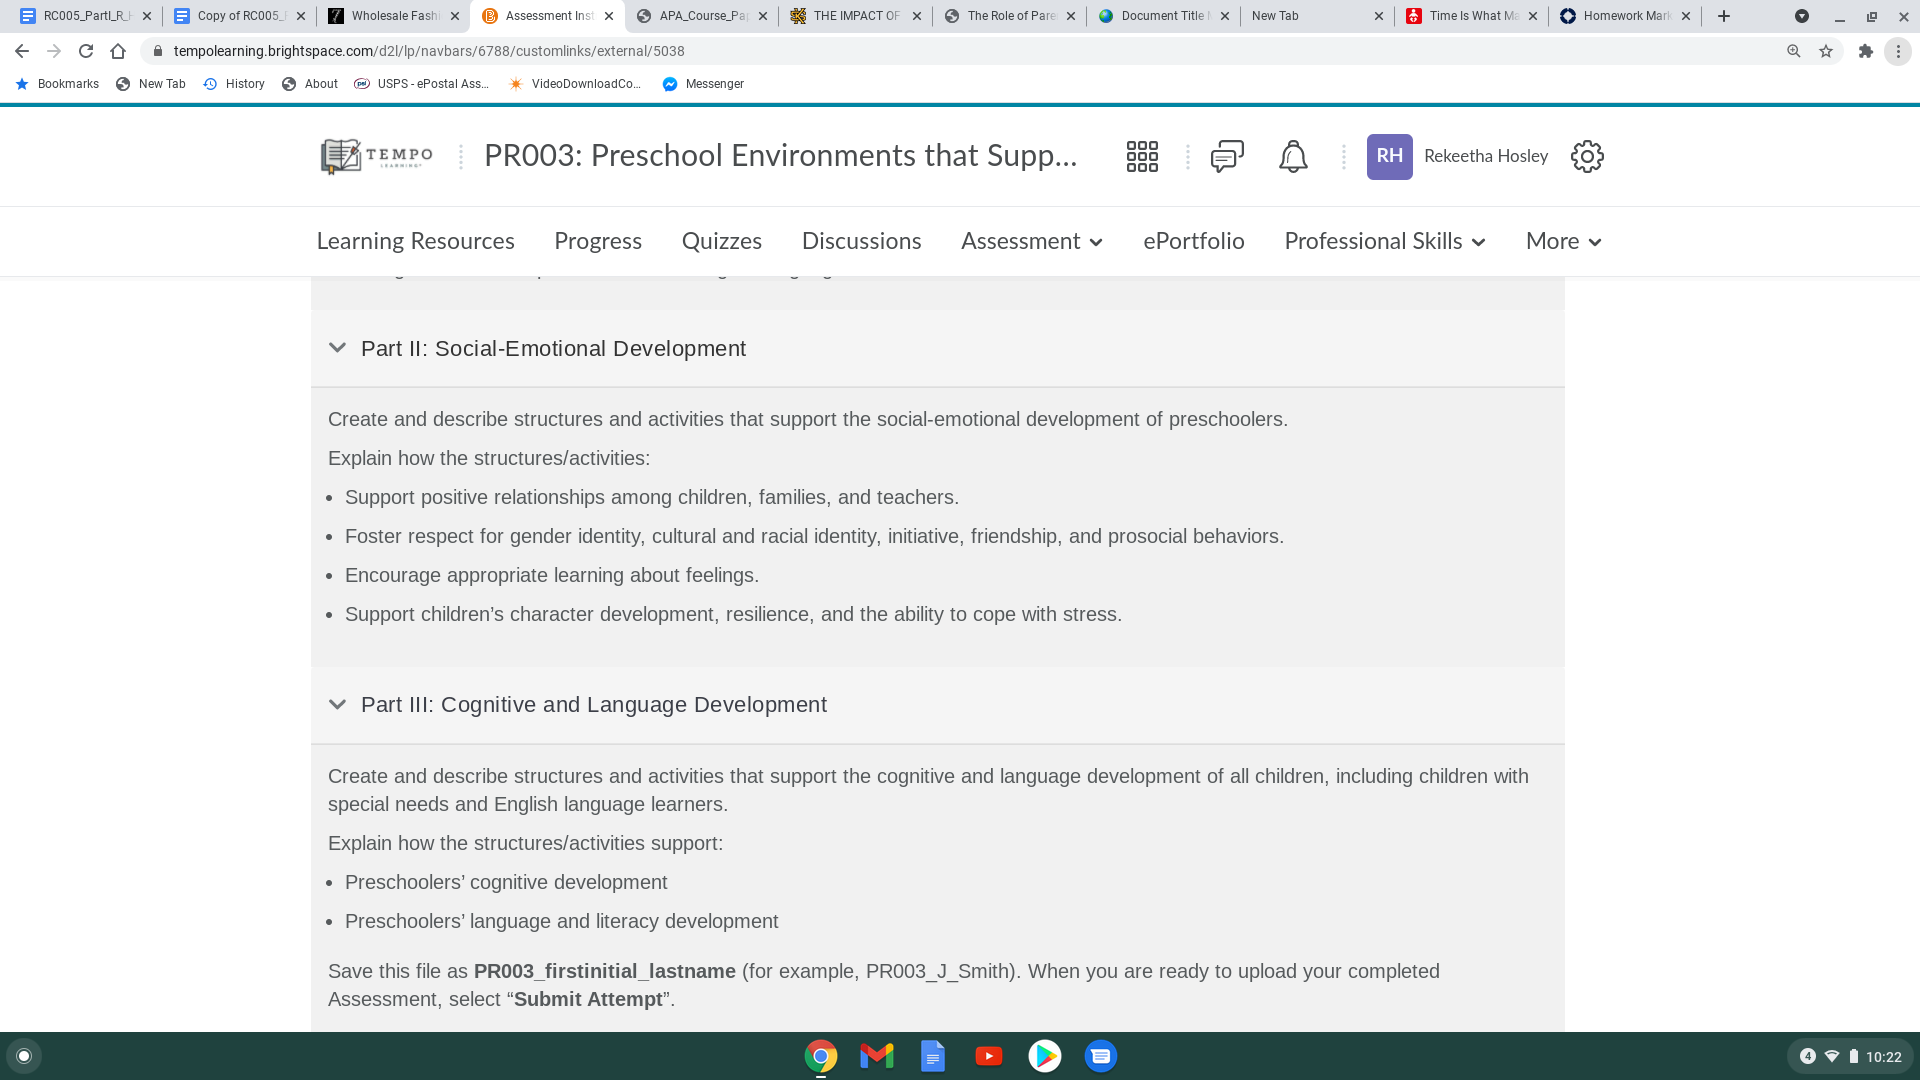The height and width of the screenshot is (1080, 1920).
Task: Open the Discussions nav item
Action: click(x=862, y=241)
